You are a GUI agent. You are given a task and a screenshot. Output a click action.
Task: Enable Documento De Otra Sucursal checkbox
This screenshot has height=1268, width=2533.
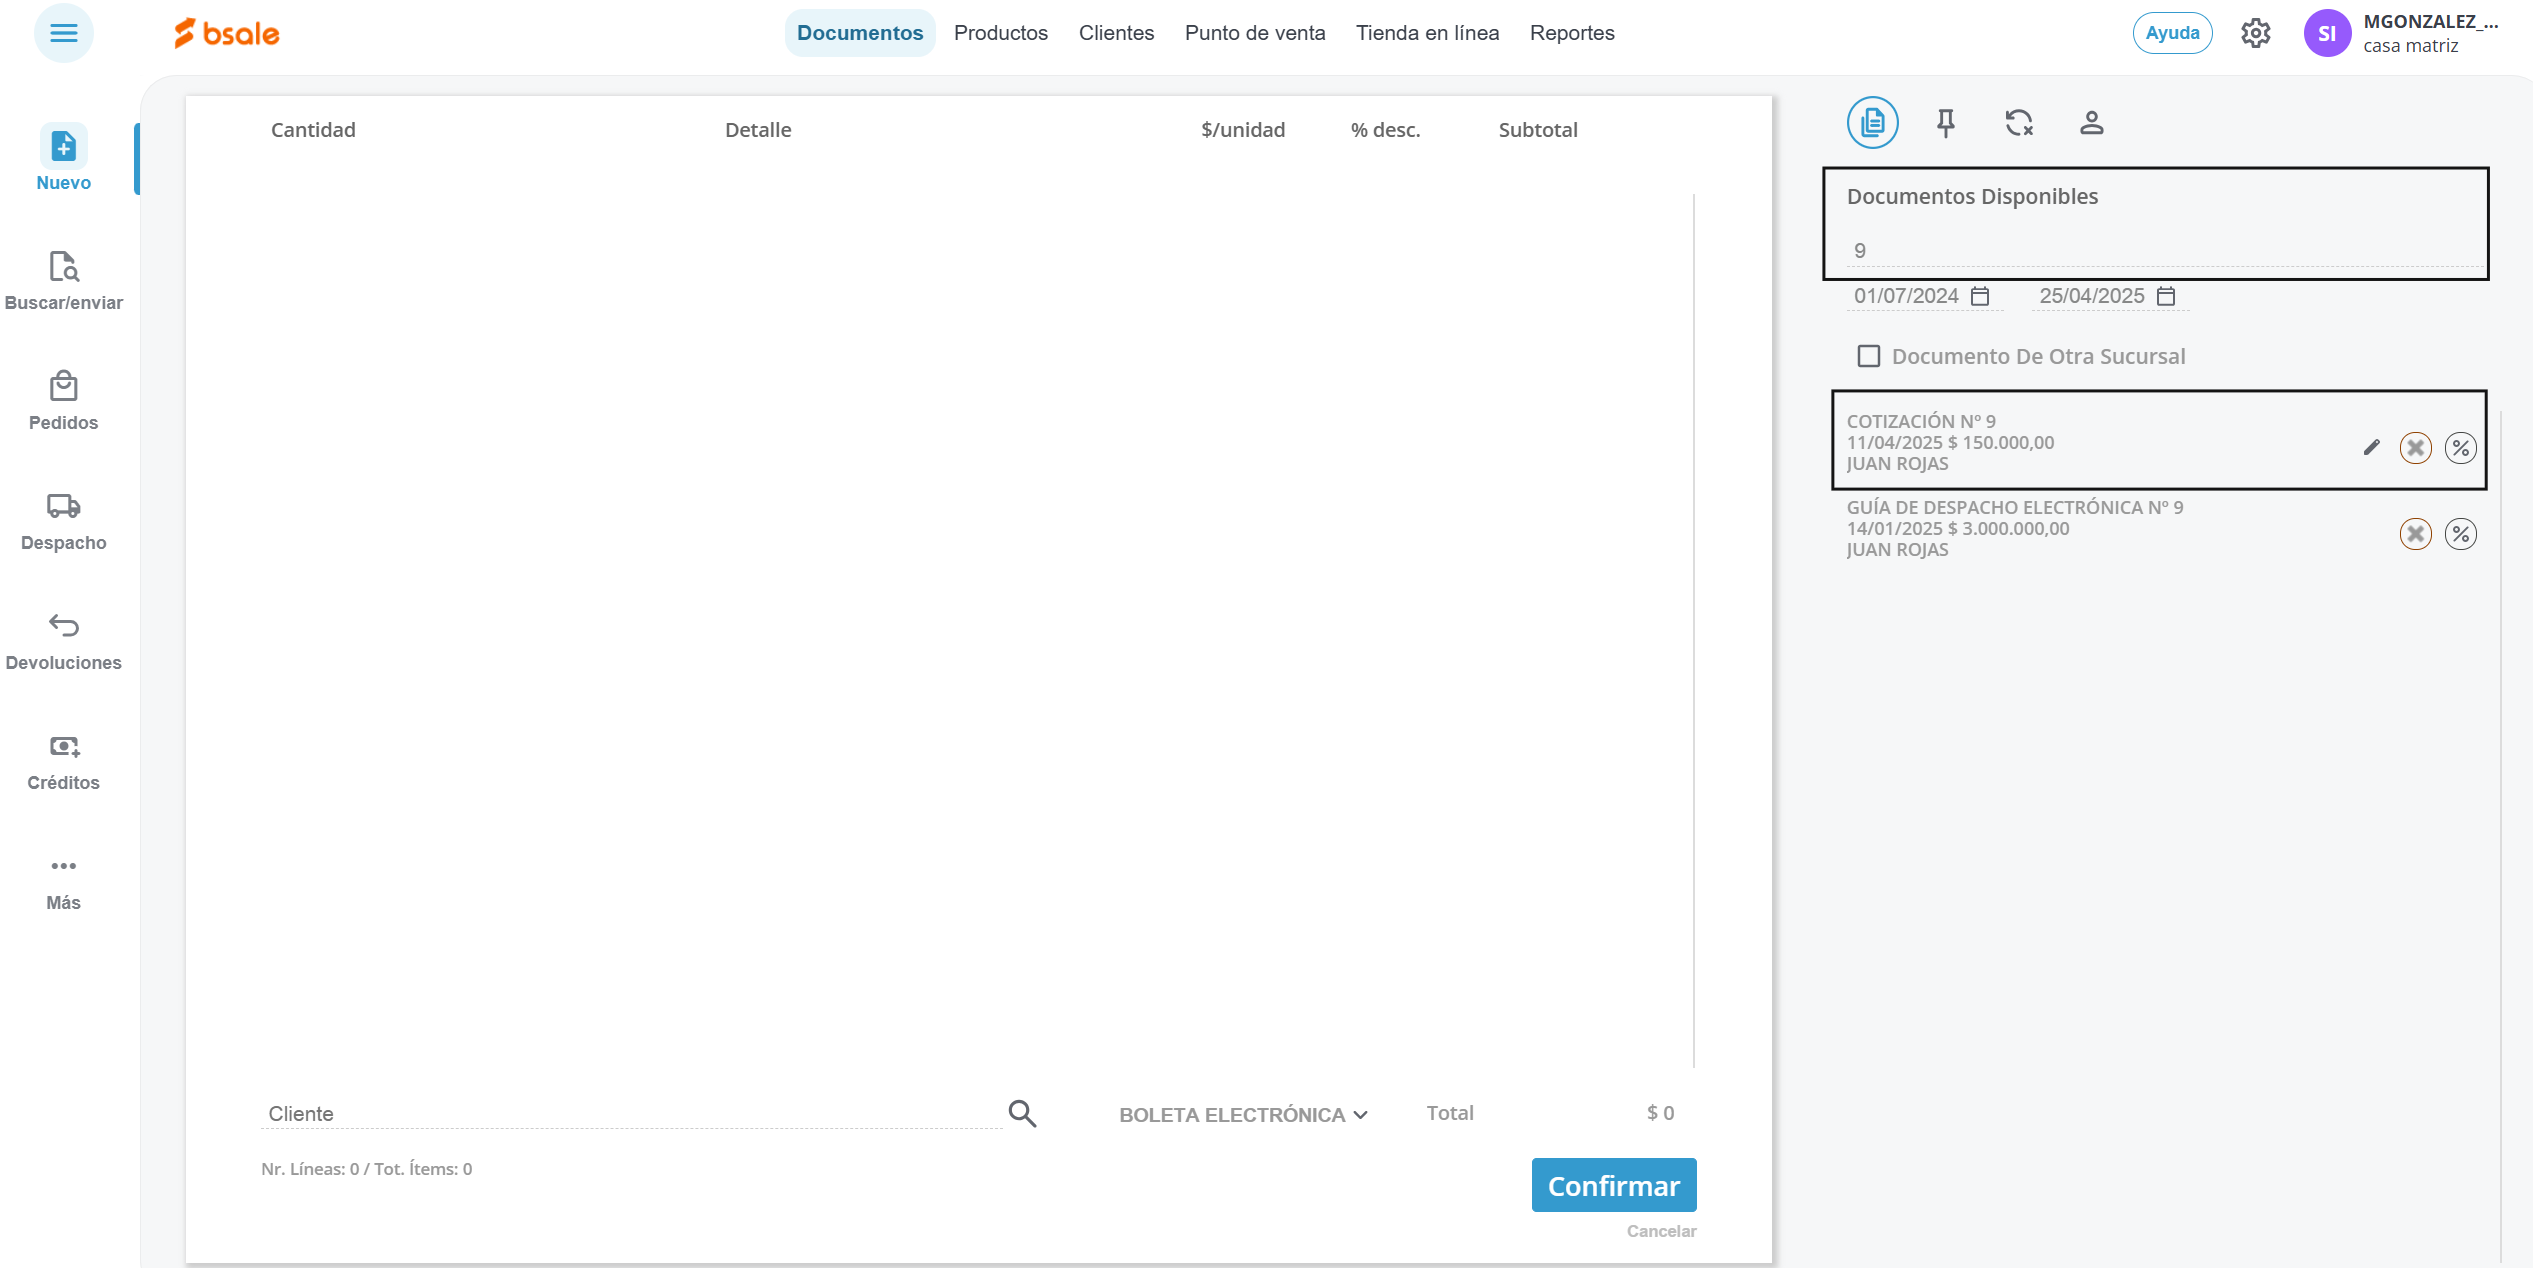1868,356
